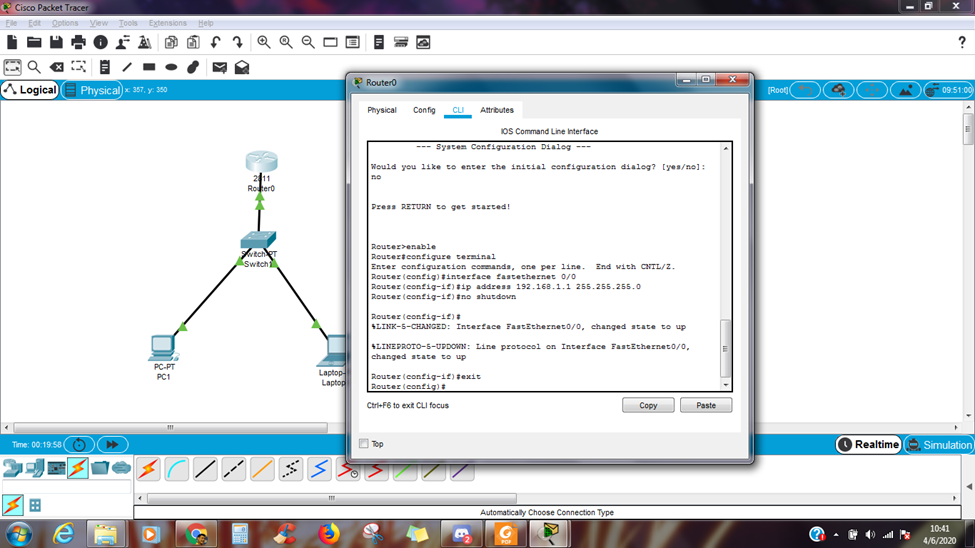The height and width of the screenshot is (548, 975).
Task: Pick the blue Coaxial zigzag cable
Action: 319,470
